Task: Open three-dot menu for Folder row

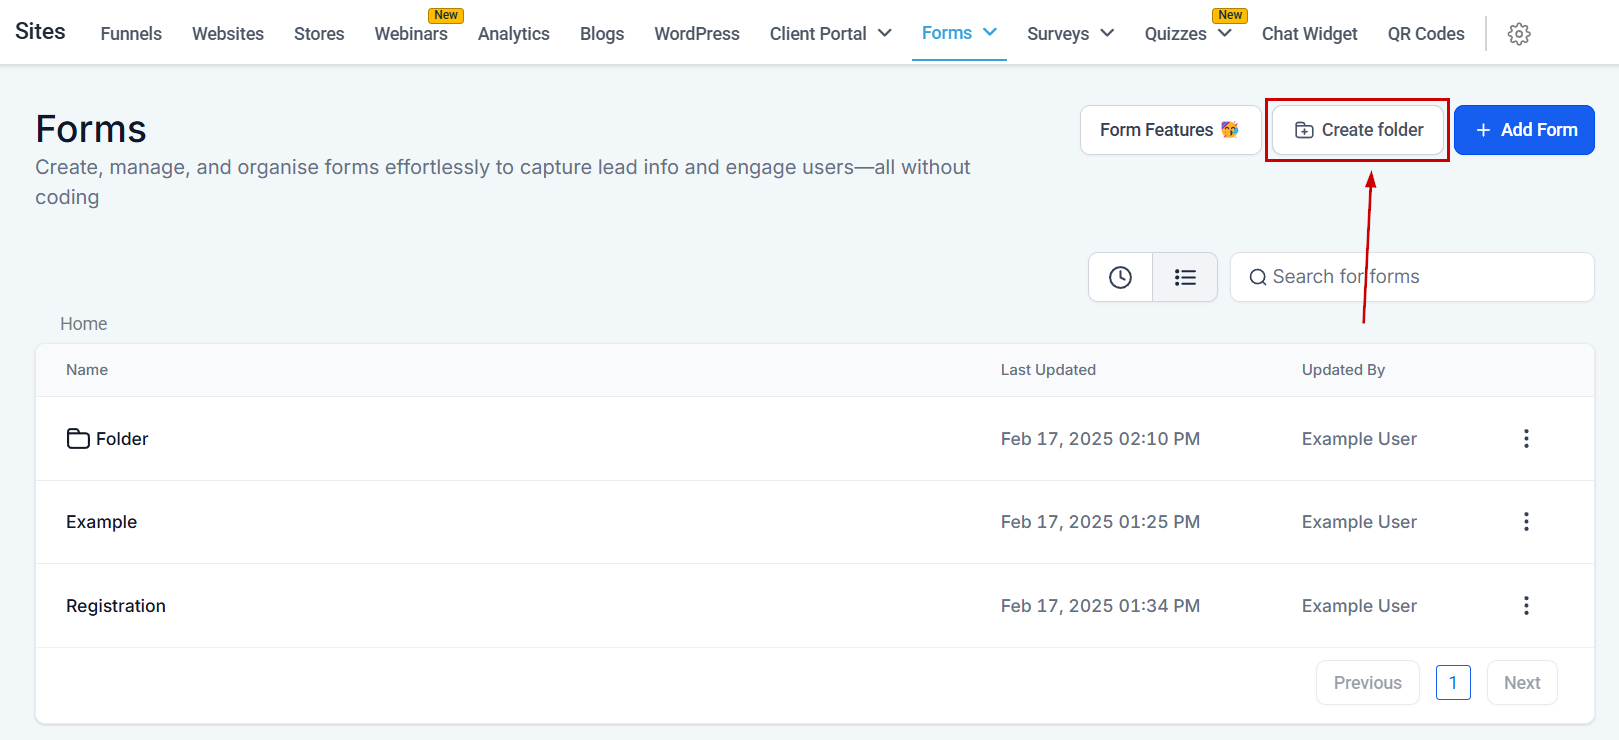Action: coord(1525,439)
